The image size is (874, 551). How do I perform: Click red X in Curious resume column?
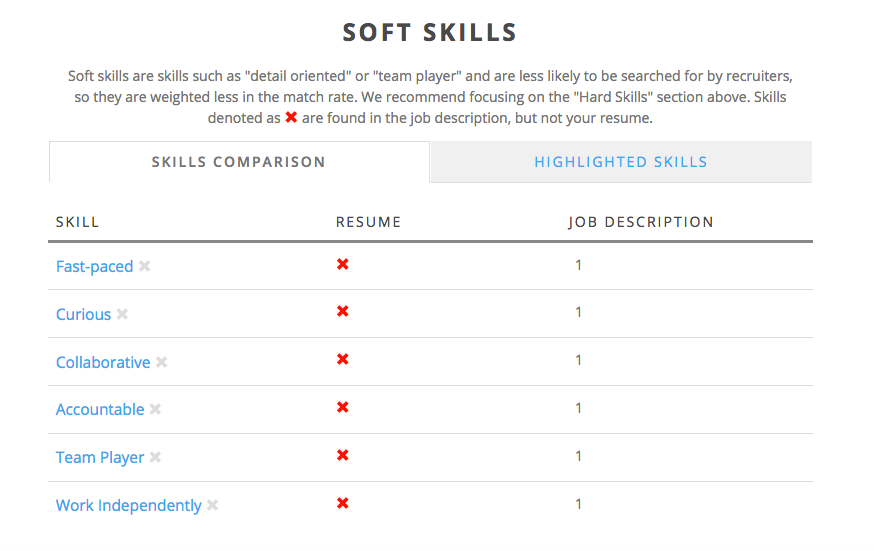[x=343, y=311]
